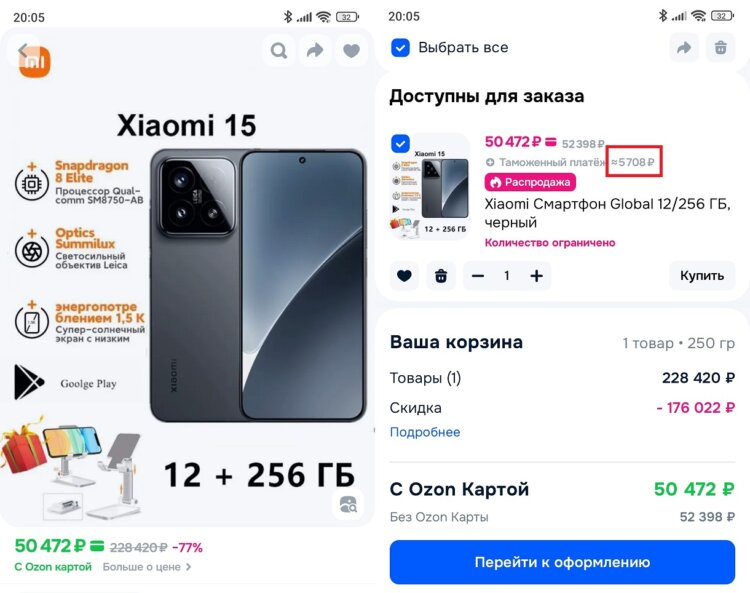The image size is (750, 593).
Task: Open similar image search icon
Action: [x=348, y=504]
